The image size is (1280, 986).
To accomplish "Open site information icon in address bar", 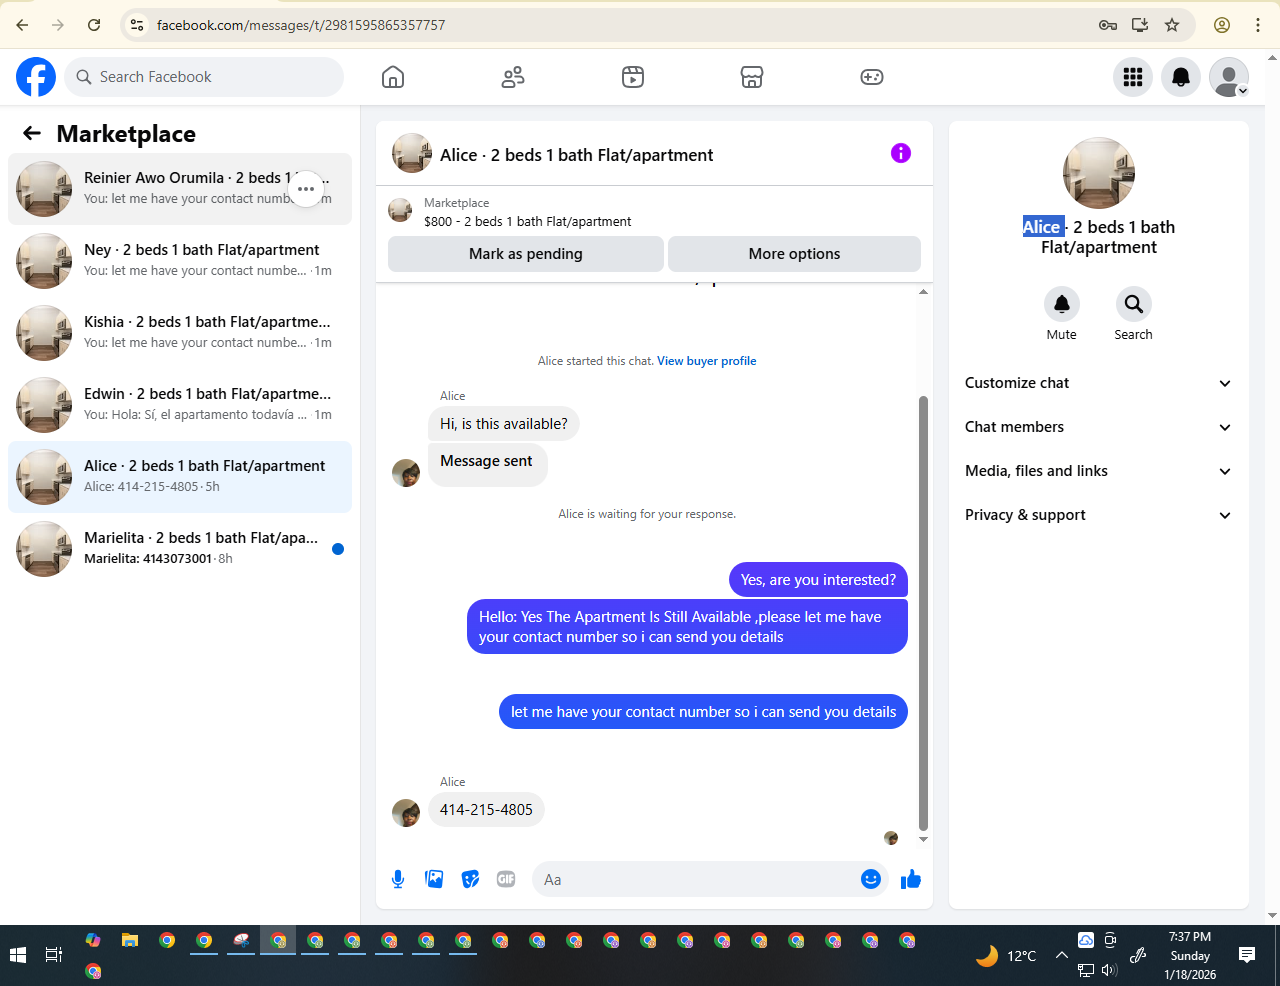I will (137, 25).
